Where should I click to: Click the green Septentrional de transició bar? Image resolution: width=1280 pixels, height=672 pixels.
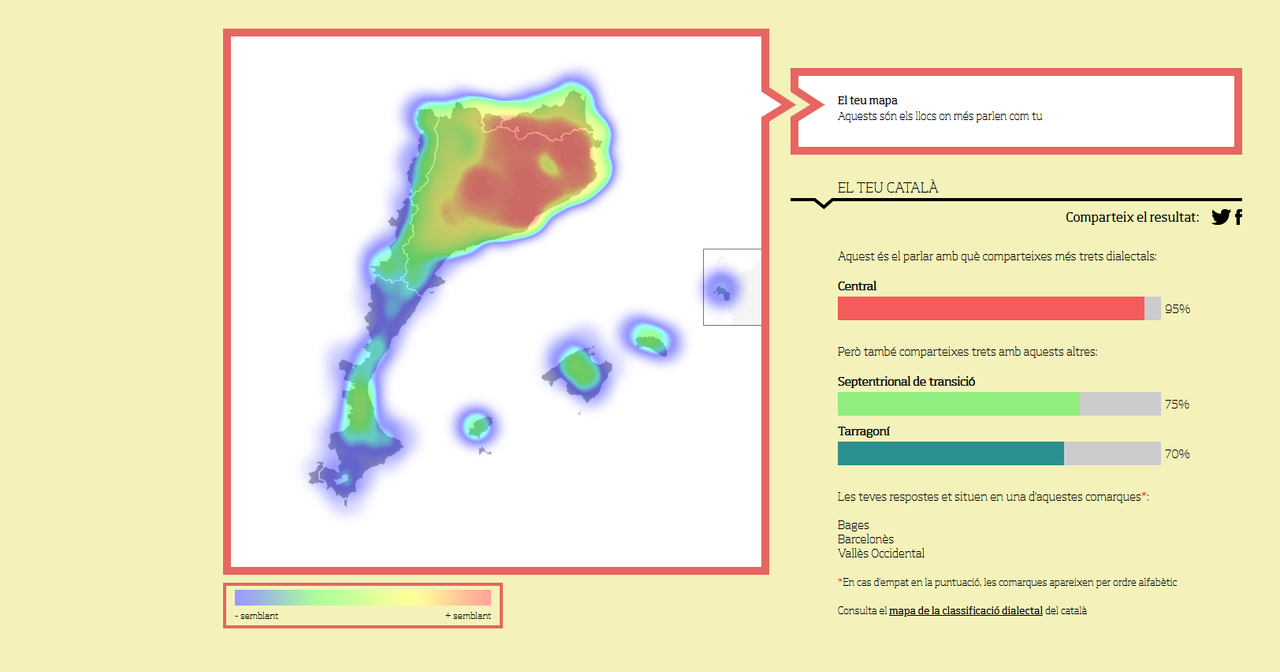[x=959, y=404]
